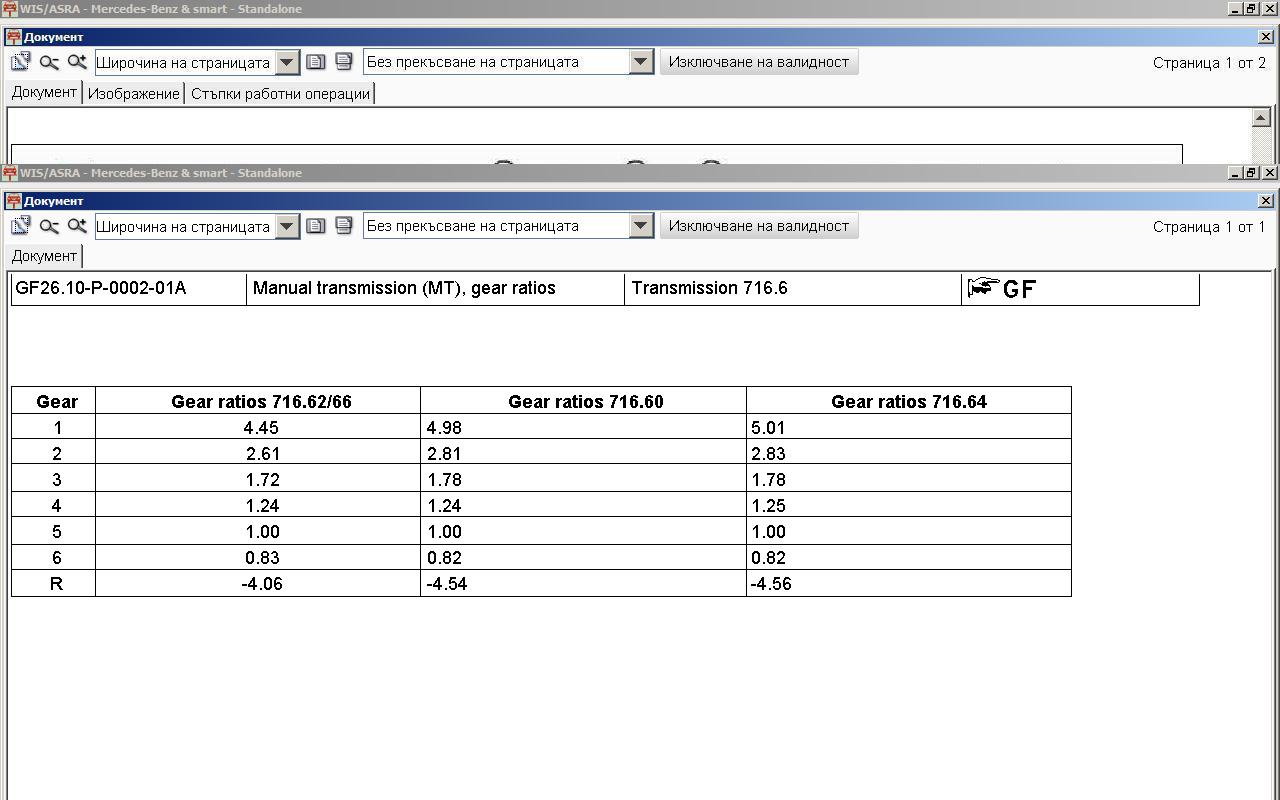This screenshot has width=1280, height=800.
Task: Click the 5.01 first-gear ratio value
Action: tap(768, 428)
